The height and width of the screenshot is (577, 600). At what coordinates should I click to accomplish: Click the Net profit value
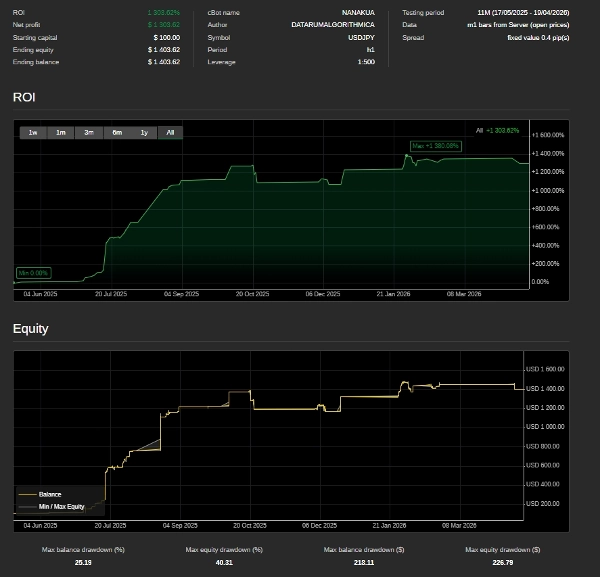point(163,24)
